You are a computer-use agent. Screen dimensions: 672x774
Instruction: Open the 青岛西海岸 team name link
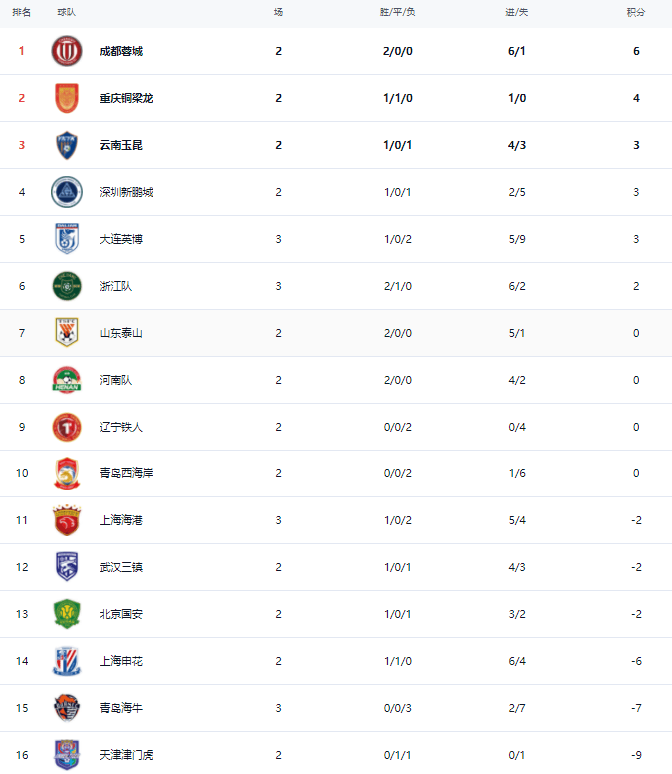126,473
